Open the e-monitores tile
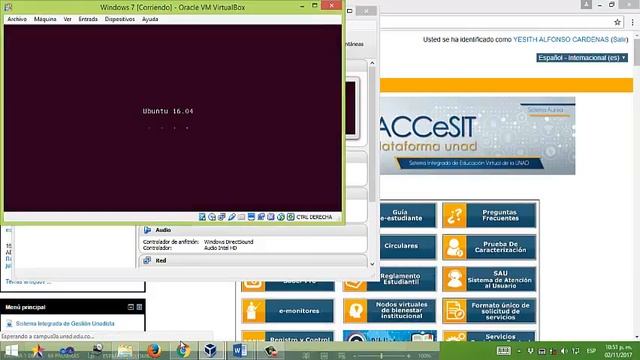The height and width of the screenshot is (360, 640). (x=288, y=311)
